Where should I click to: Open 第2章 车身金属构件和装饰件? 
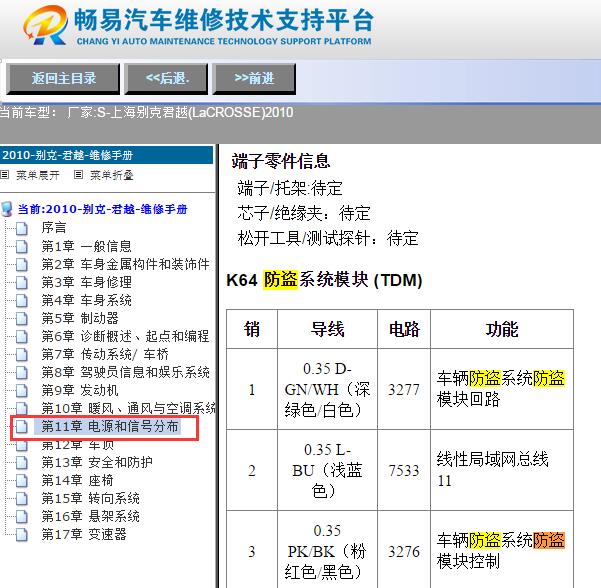click(x=125, y=264)
